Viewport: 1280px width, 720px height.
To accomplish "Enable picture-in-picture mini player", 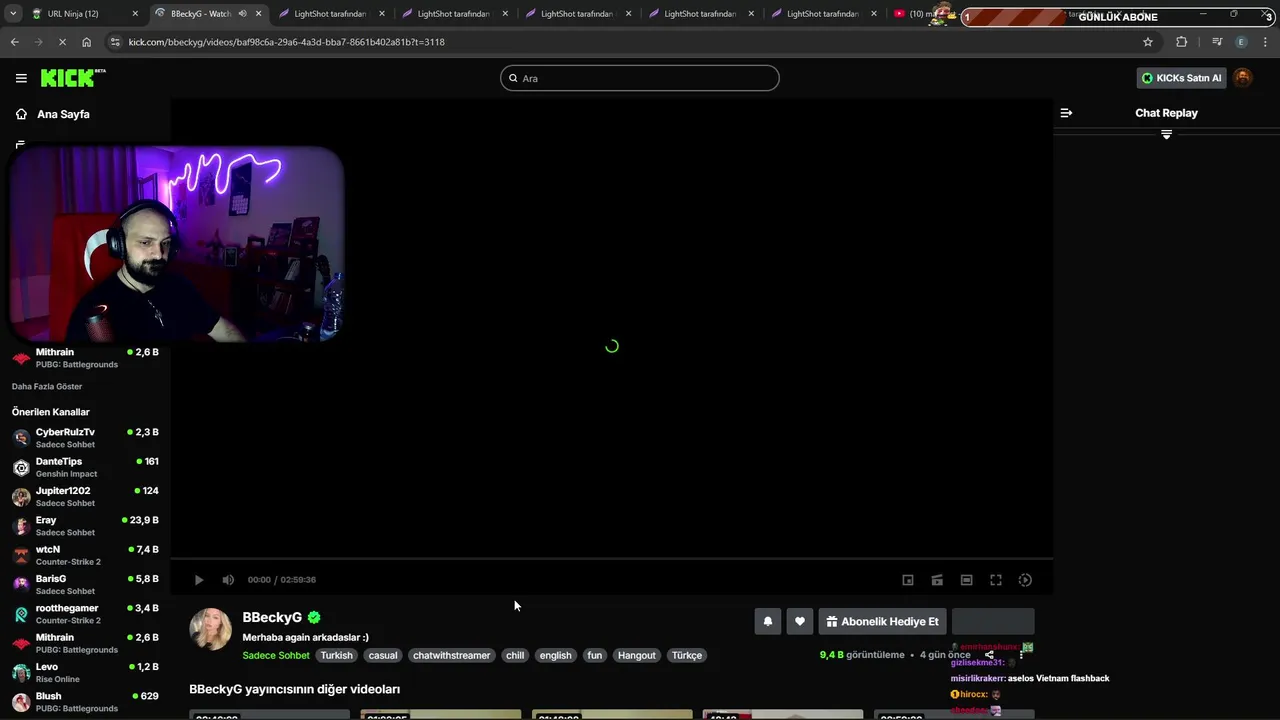I will pyautogui.click(x=908, y=580).
